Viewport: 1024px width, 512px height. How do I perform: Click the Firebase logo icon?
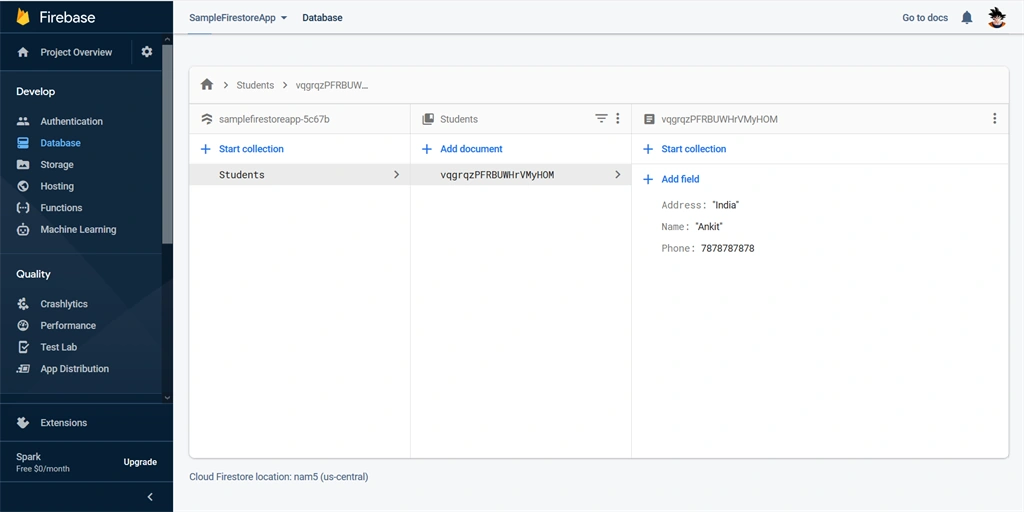coord(23,17)
